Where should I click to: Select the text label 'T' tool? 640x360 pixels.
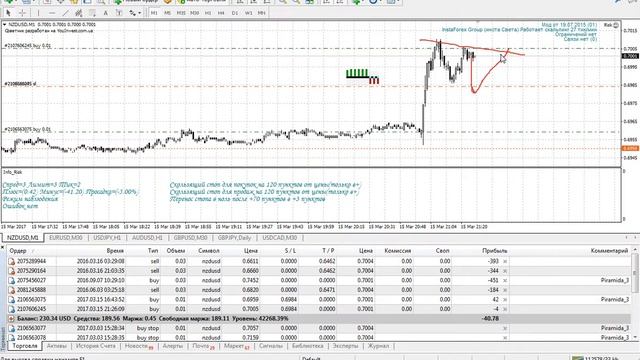point(119,13)
